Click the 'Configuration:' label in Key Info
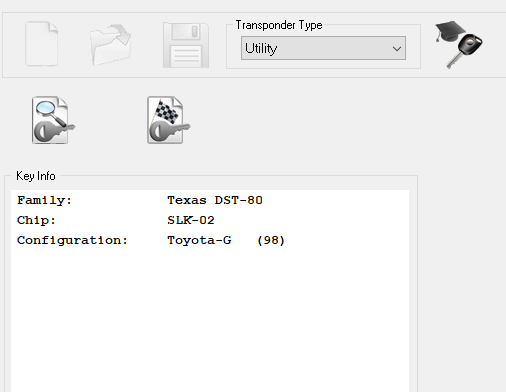The image size is (506, 392). [x=72, y=240]
